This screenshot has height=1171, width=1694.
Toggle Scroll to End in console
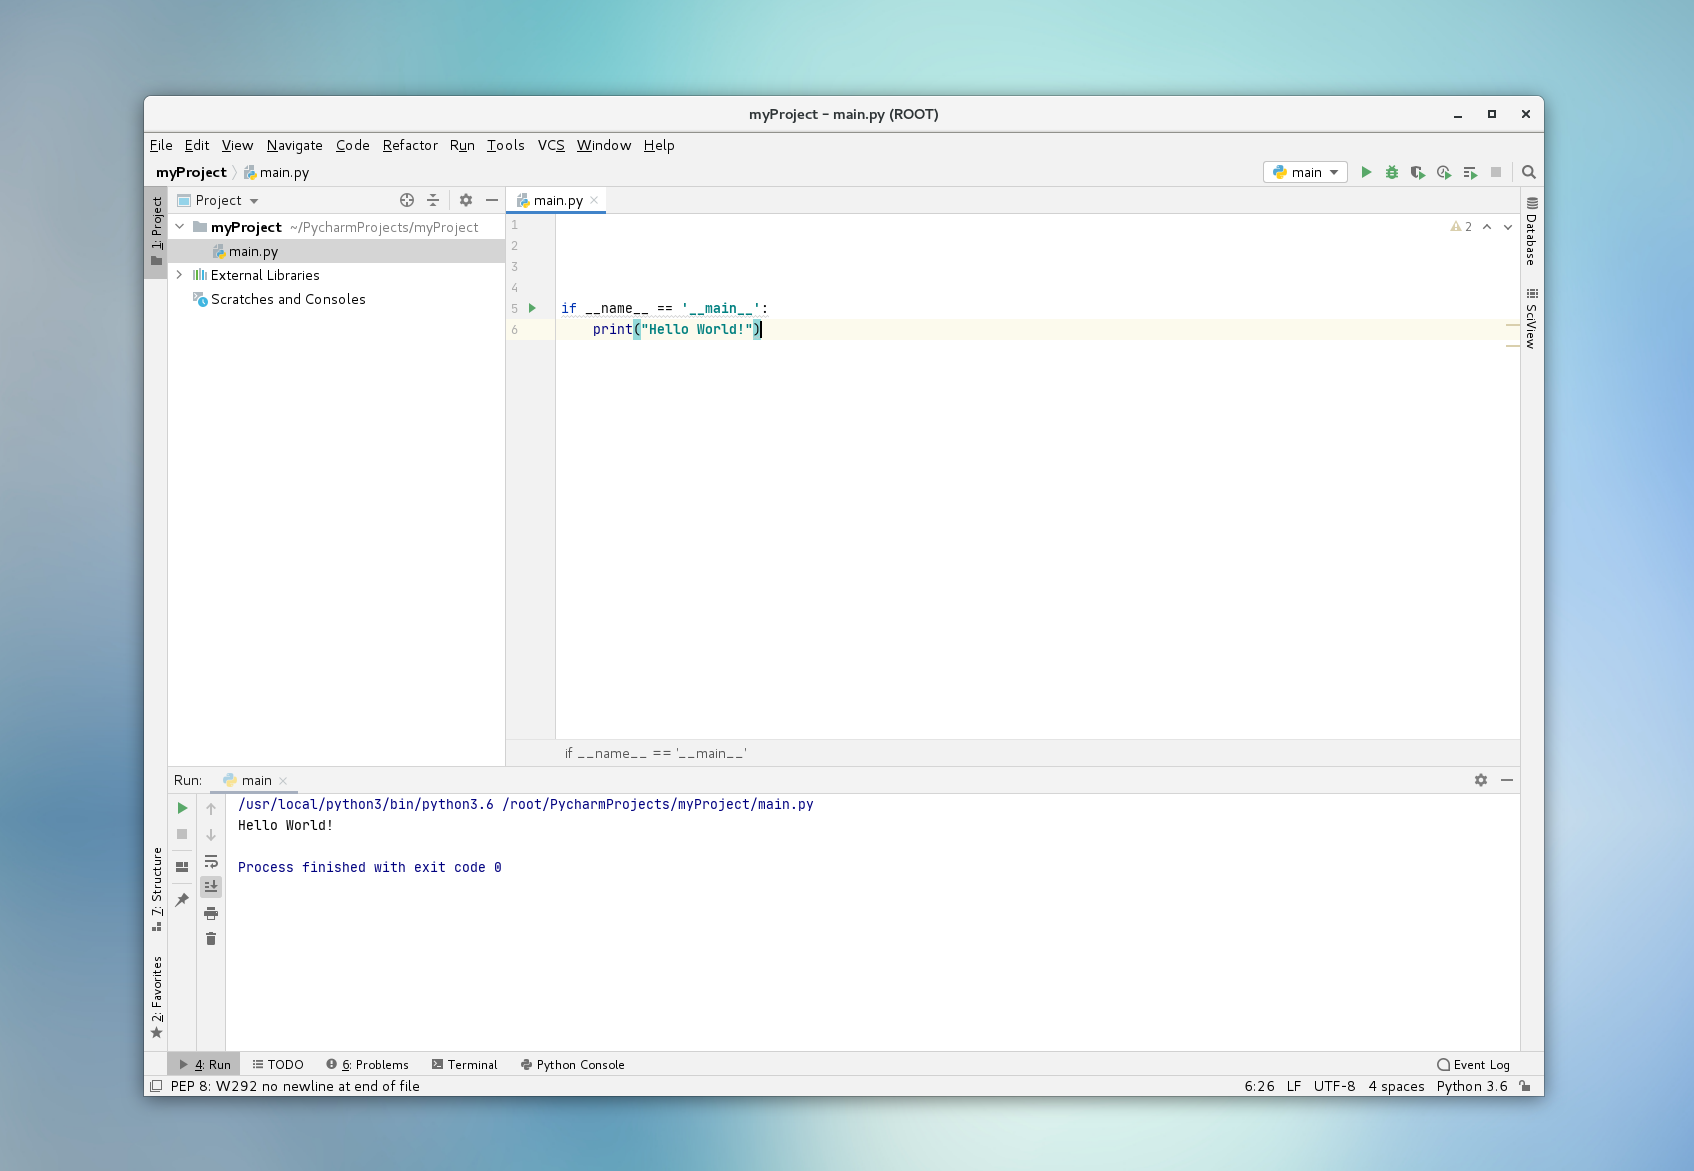point(211,886)
